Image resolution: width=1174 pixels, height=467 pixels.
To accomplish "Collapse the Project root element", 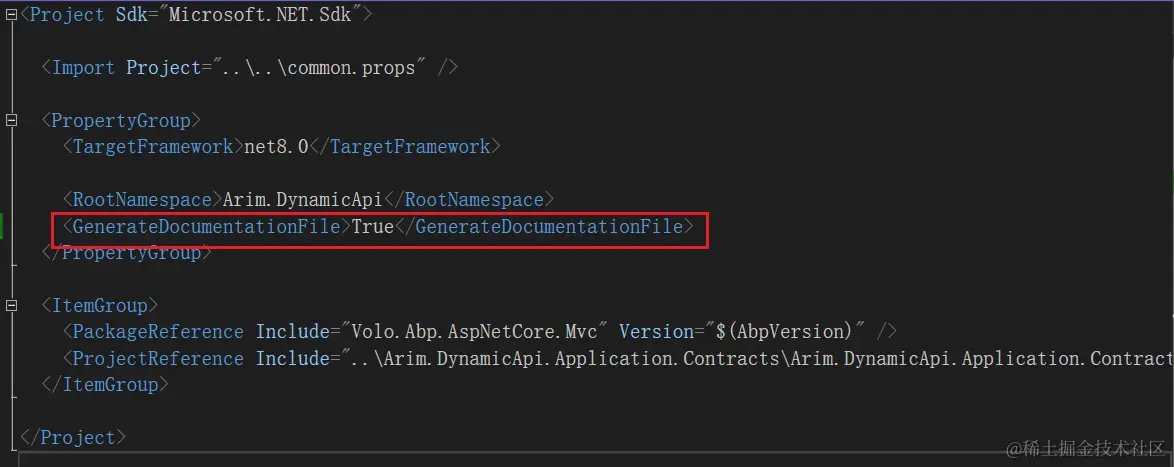I will click(x=12, y=14).
